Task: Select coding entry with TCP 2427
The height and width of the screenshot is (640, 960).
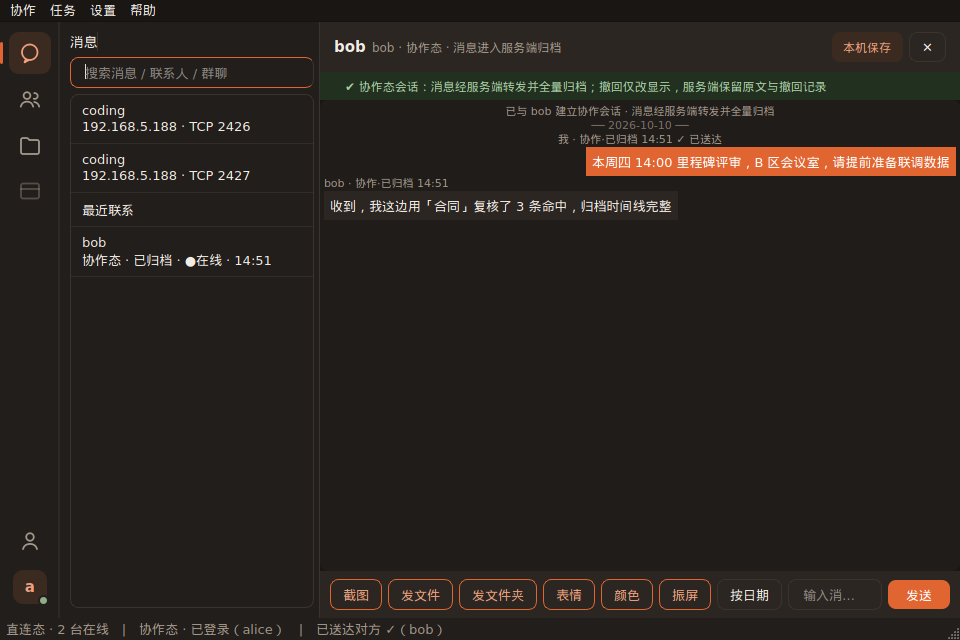Action: pos(192,168)
